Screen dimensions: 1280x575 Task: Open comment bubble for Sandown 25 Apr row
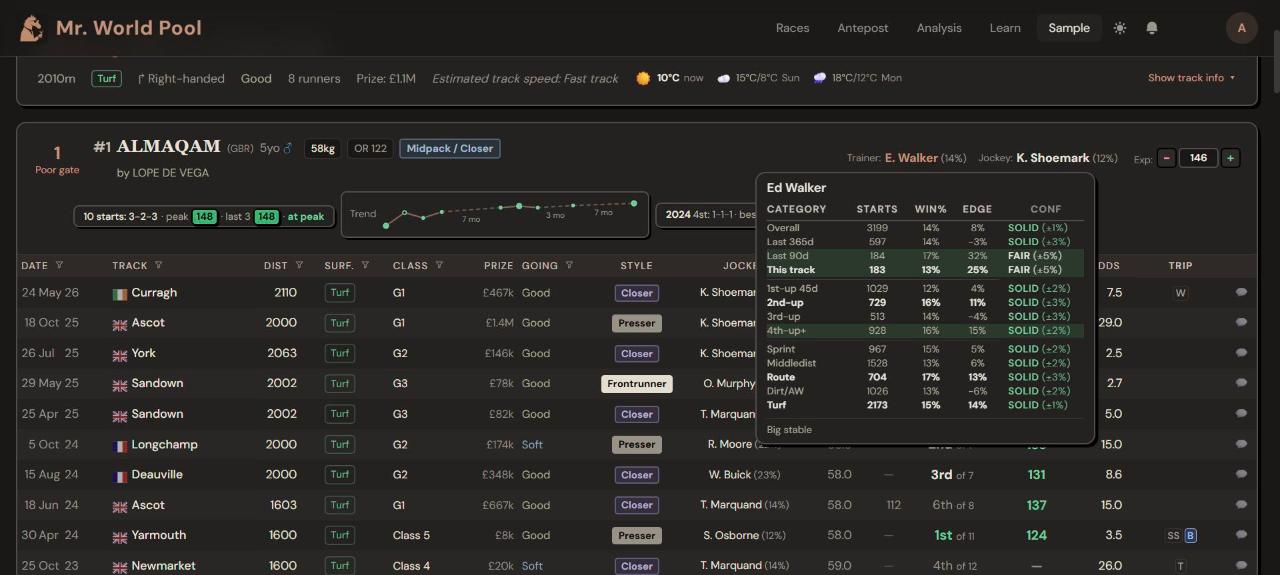click(x=1241, y=414)
